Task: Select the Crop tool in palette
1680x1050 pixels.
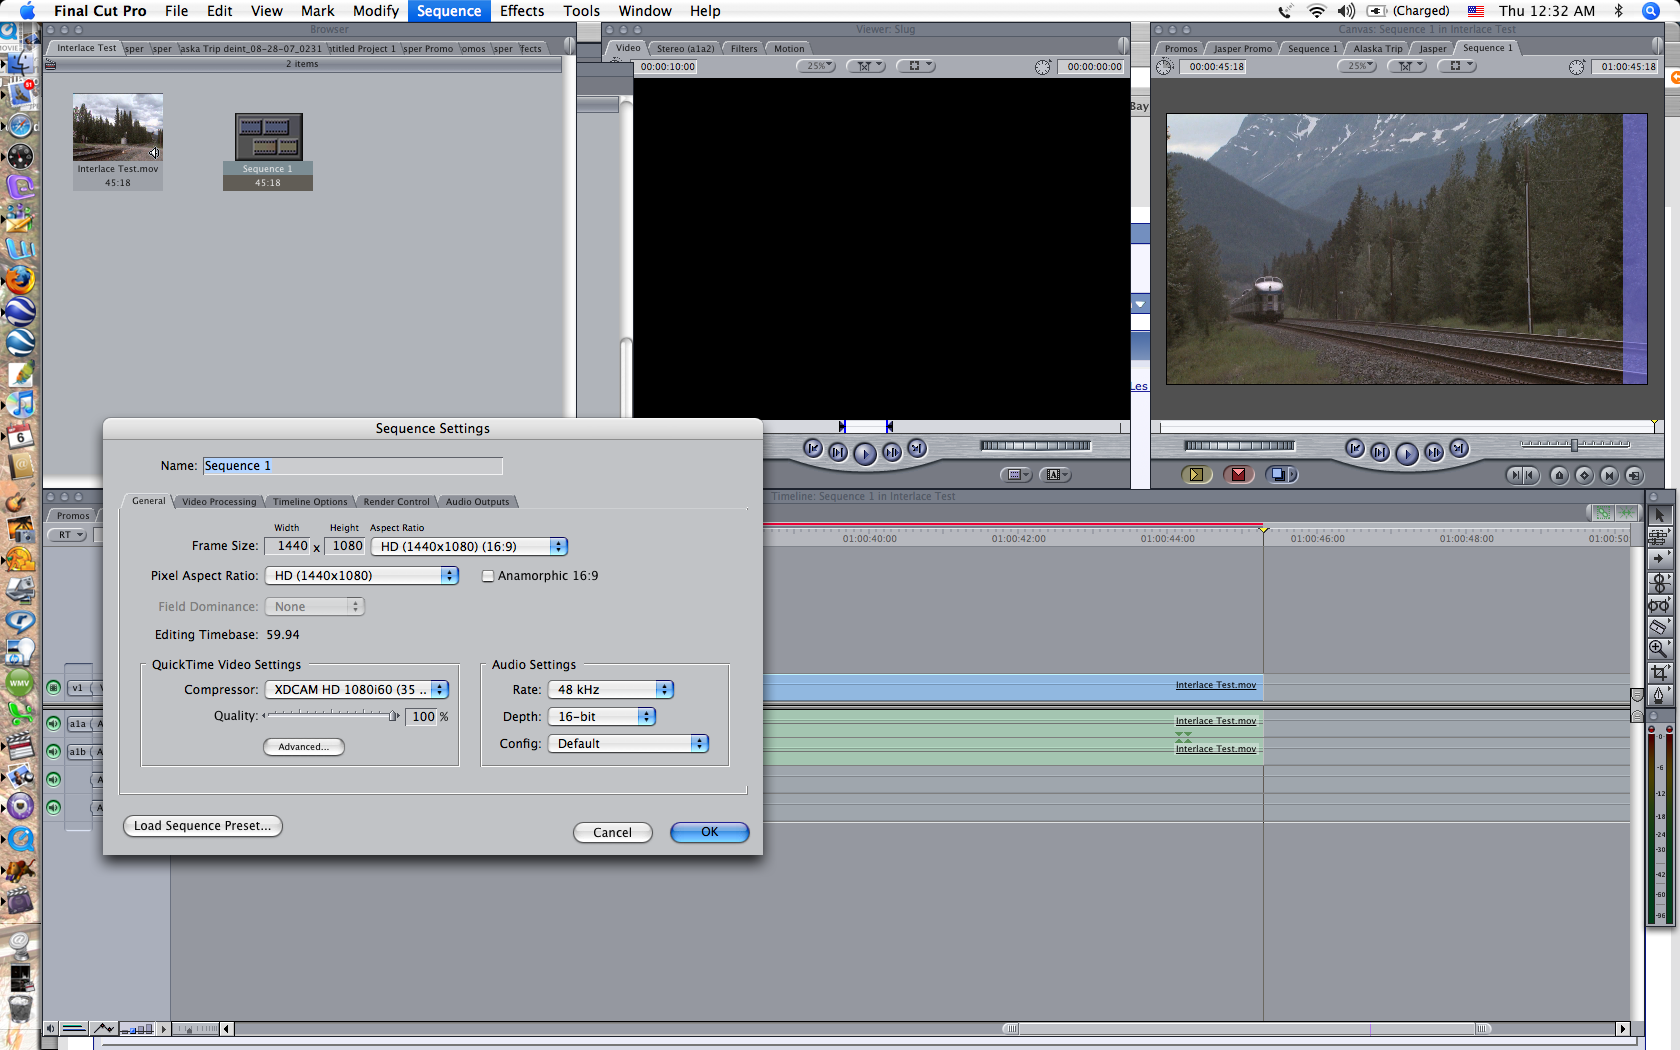Action: tap(1659, 673)
